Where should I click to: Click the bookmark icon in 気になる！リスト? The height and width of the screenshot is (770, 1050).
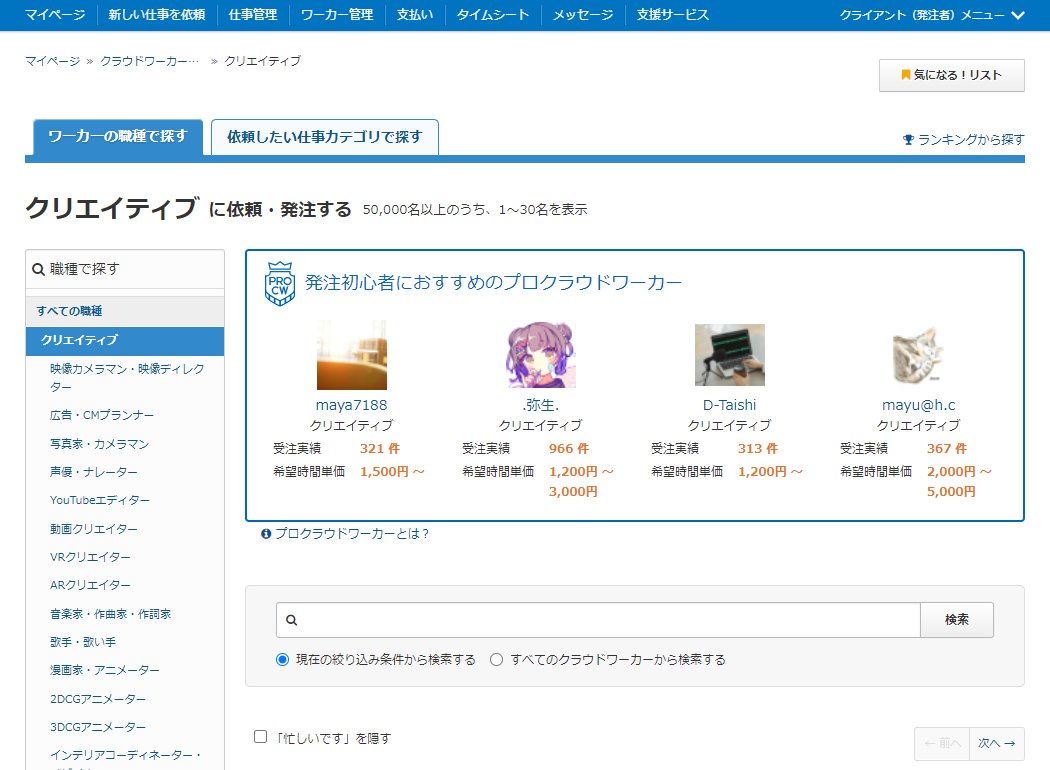click(x=905, y=76)
